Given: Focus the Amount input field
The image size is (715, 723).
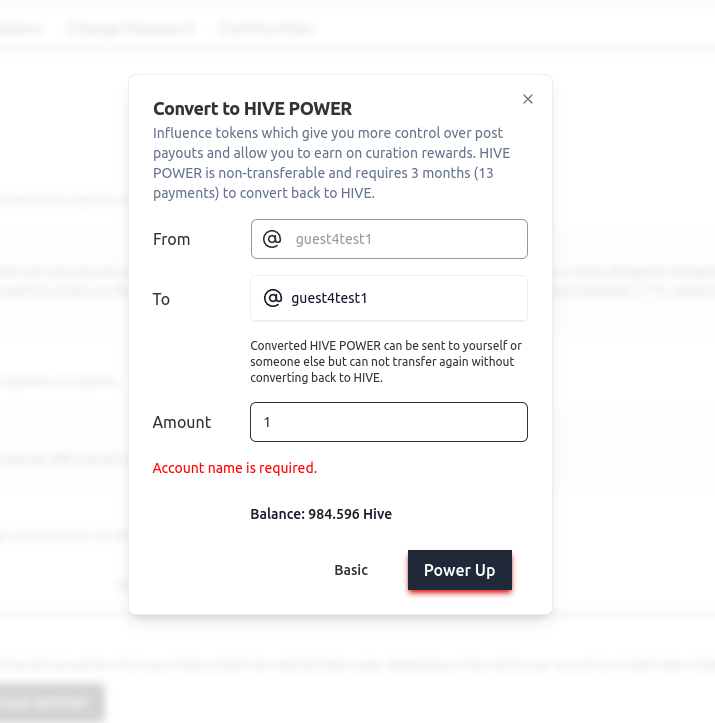Looking at the screenshot, I should [x=388, y=422].
